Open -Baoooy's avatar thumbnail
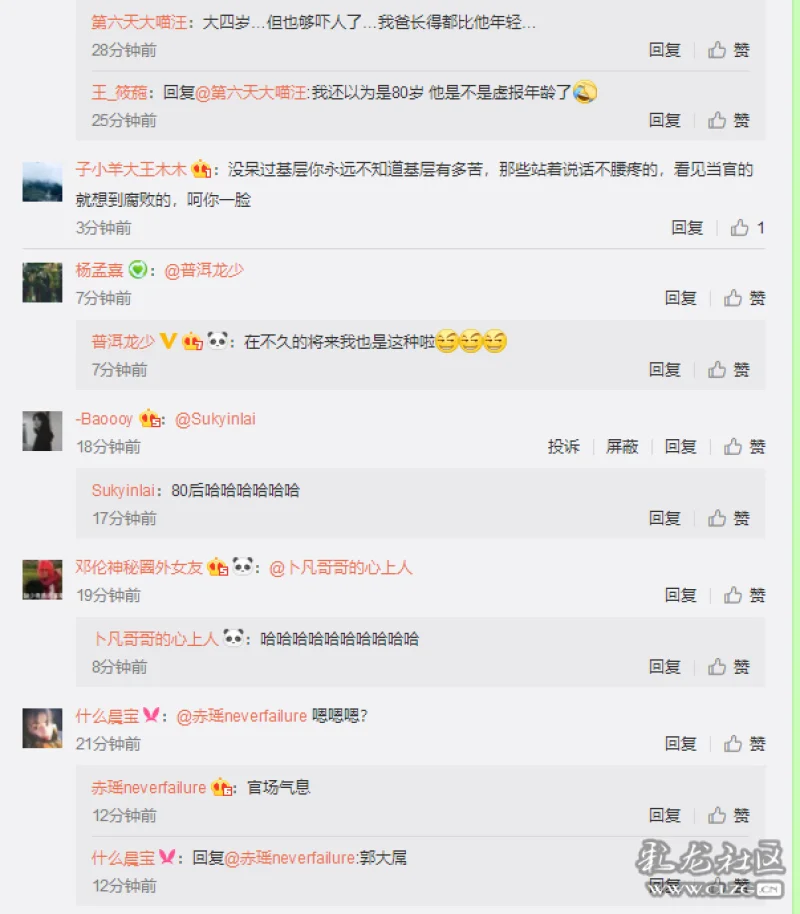 pyautogui.click(x=42, y=431)
